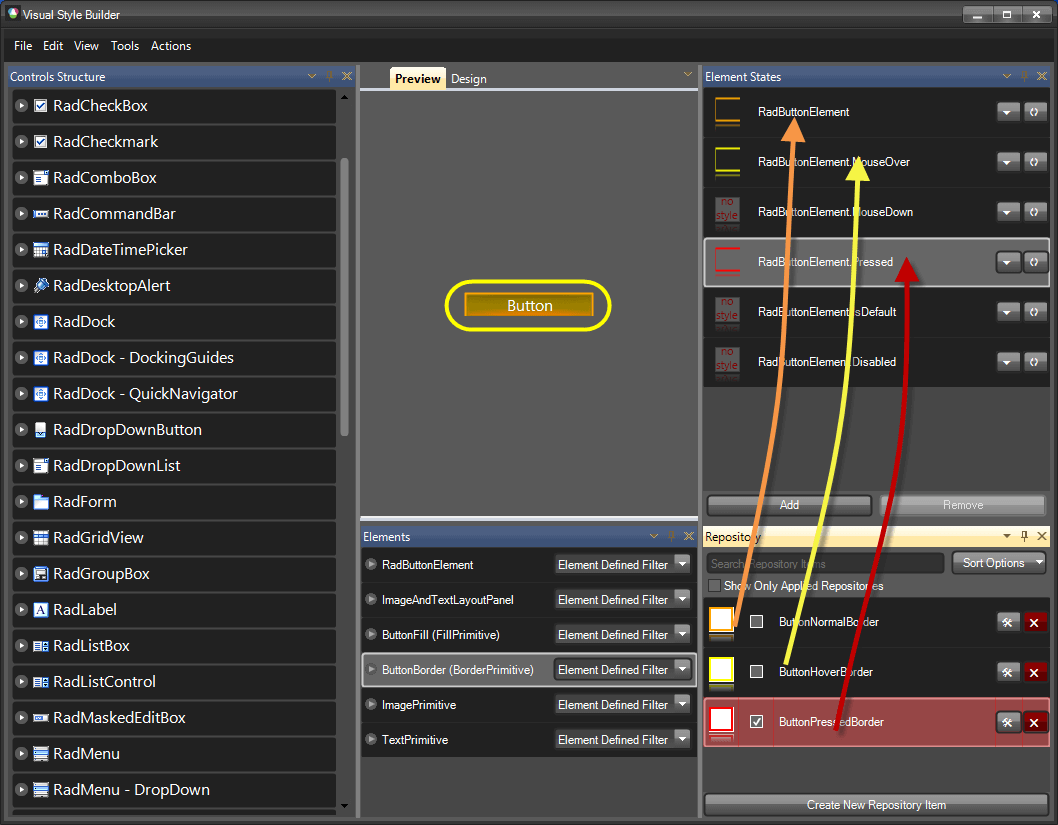The image size is (1058, 825).
Task: Open the Sort Options dropdown
Action: coord(998,562)
